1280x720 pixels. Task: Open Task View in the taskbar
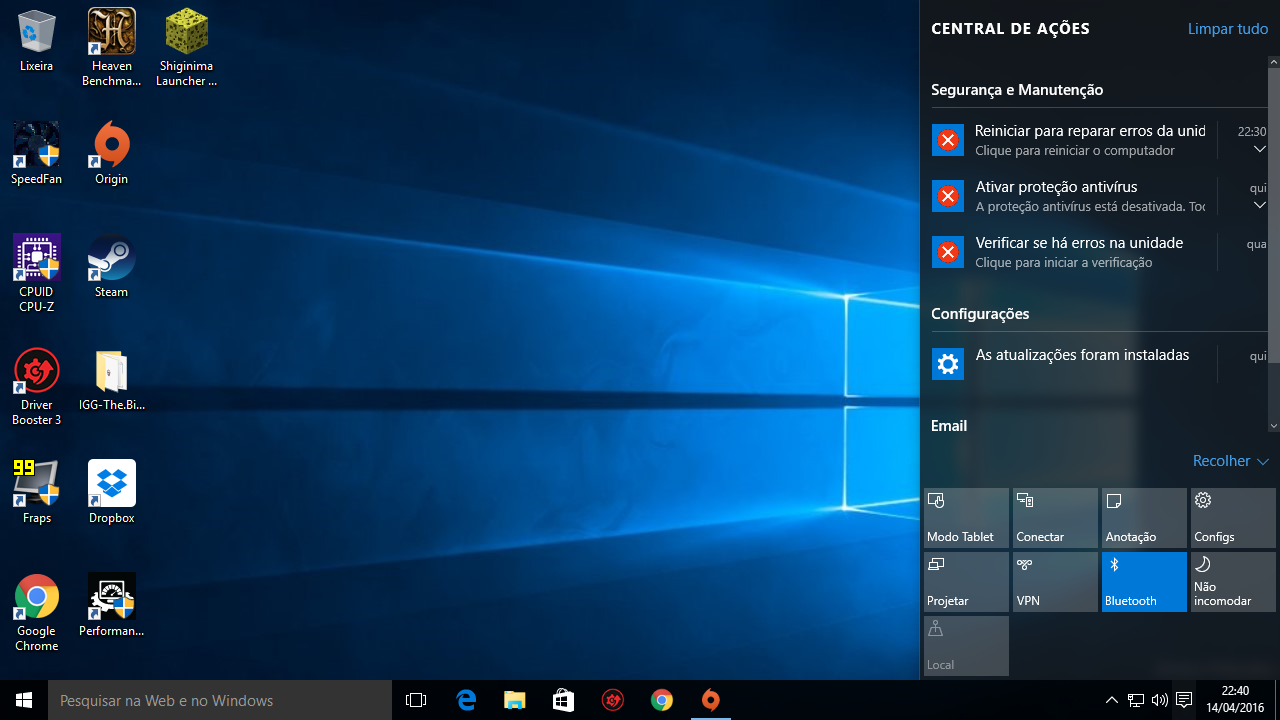[x=416, y=700]
